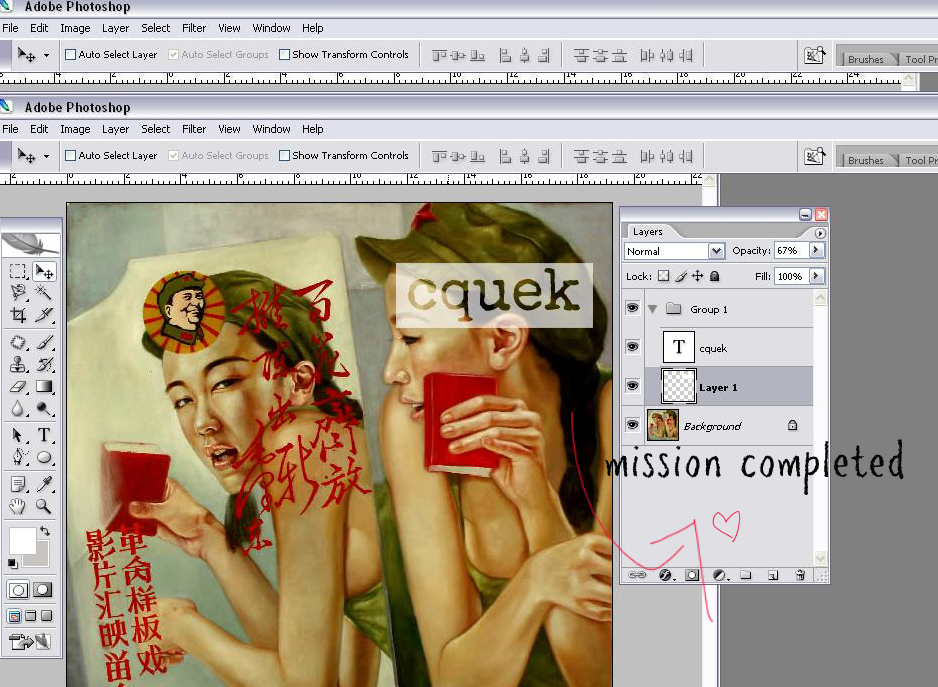The image size is (938, 687).
Task: Check Show Transform Controls in front window
Action: [x=285, y=156]
